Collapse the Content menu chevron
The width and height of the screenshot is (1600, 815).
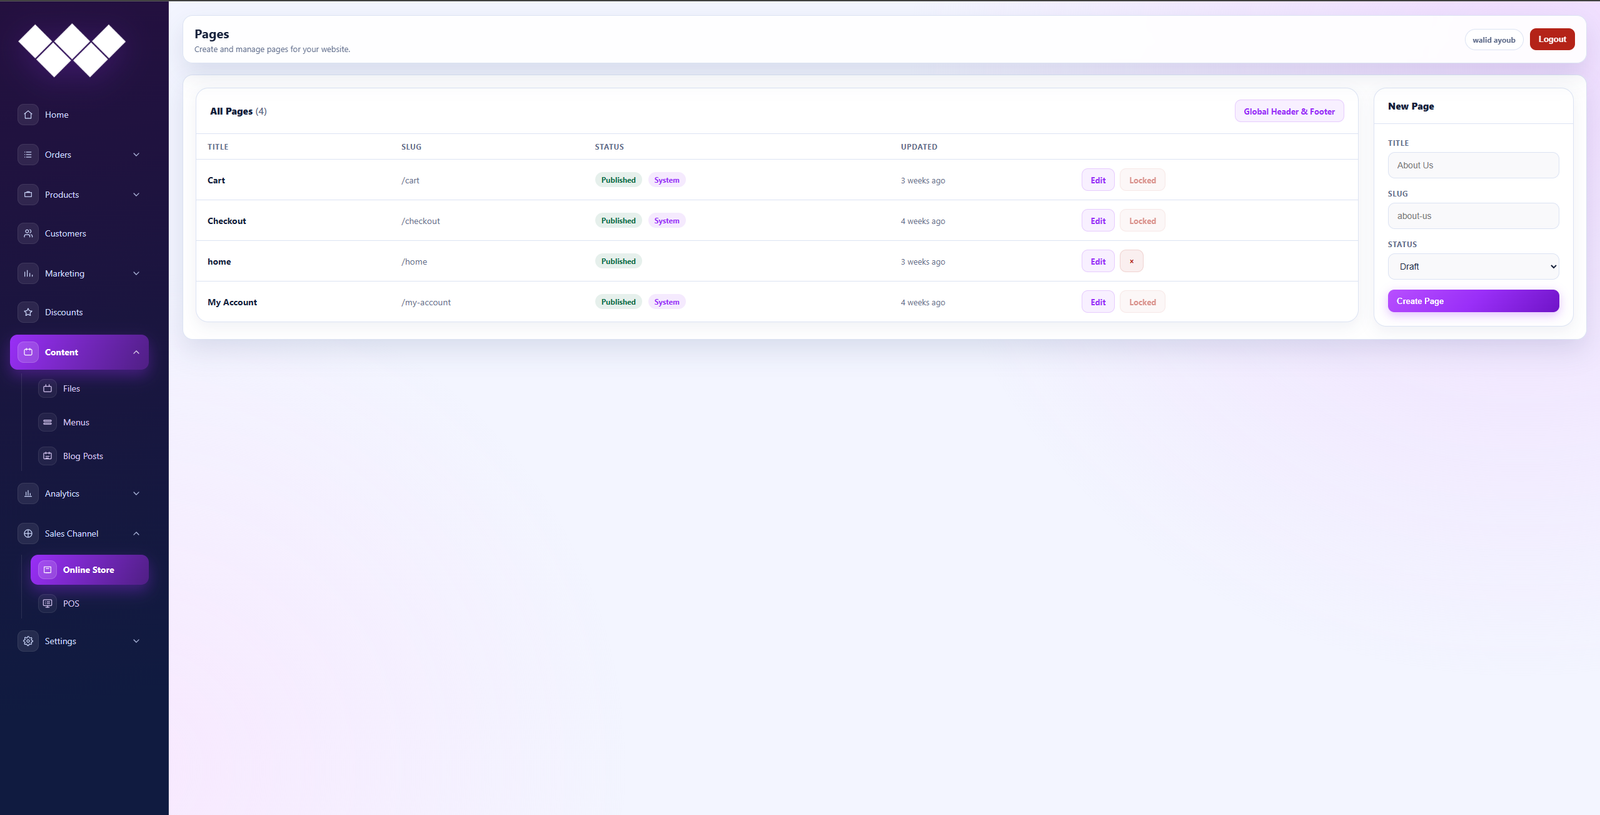[x=136, y=352]
